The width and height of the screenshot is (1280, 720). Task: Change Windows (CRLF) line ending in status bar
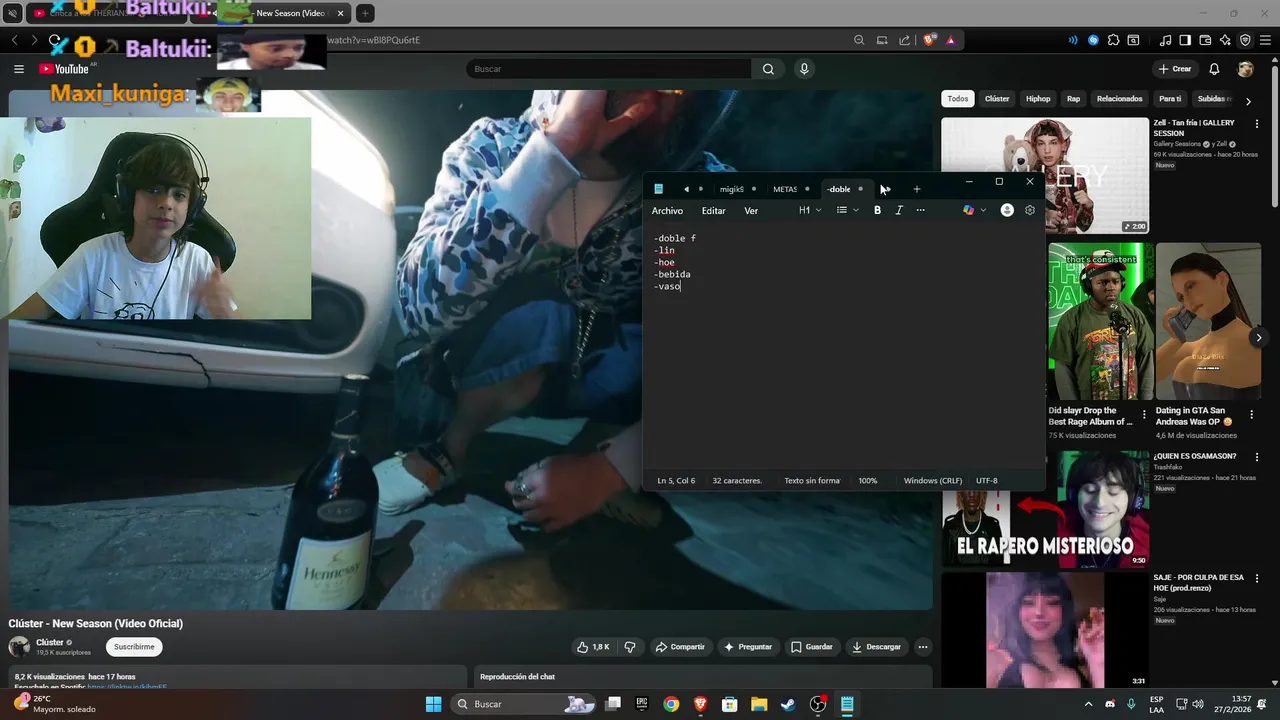click(x=933, y=481)
